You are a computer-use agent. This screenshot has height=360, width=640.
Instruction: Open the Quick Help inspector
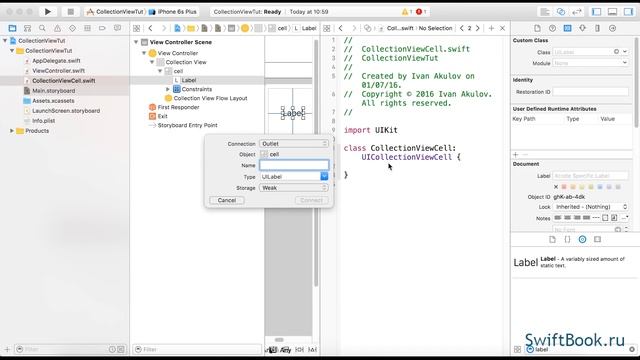tap(552, 28)
